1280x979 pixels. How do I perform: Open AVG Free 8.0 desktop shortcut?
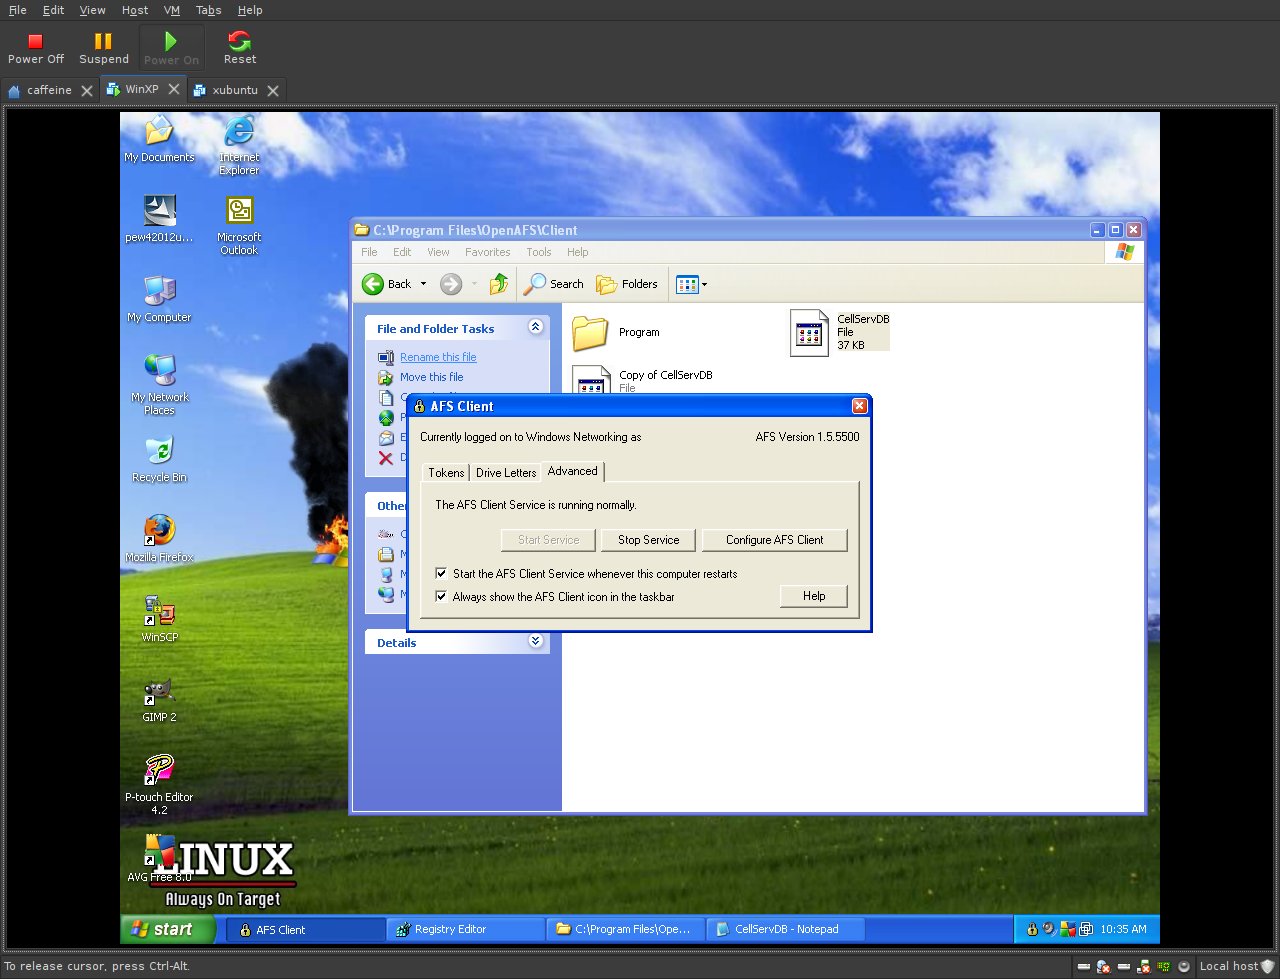point(159,859)
